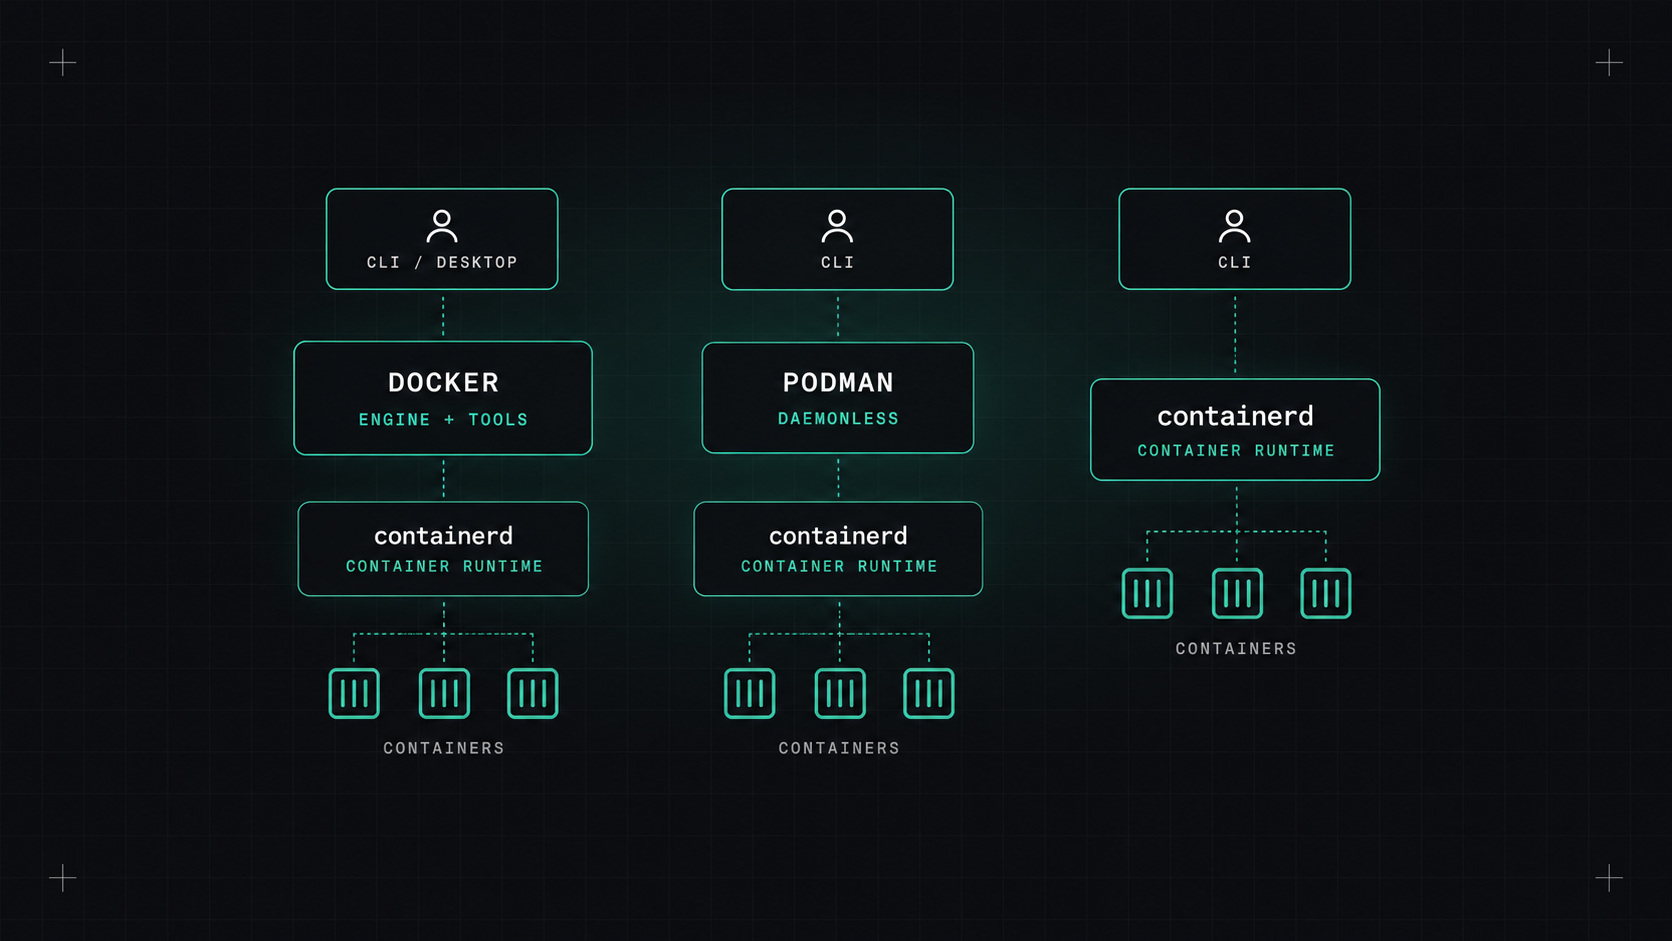
Task: Click the user icon above "CLI / DESKTOP"
Action: point(442,226)
